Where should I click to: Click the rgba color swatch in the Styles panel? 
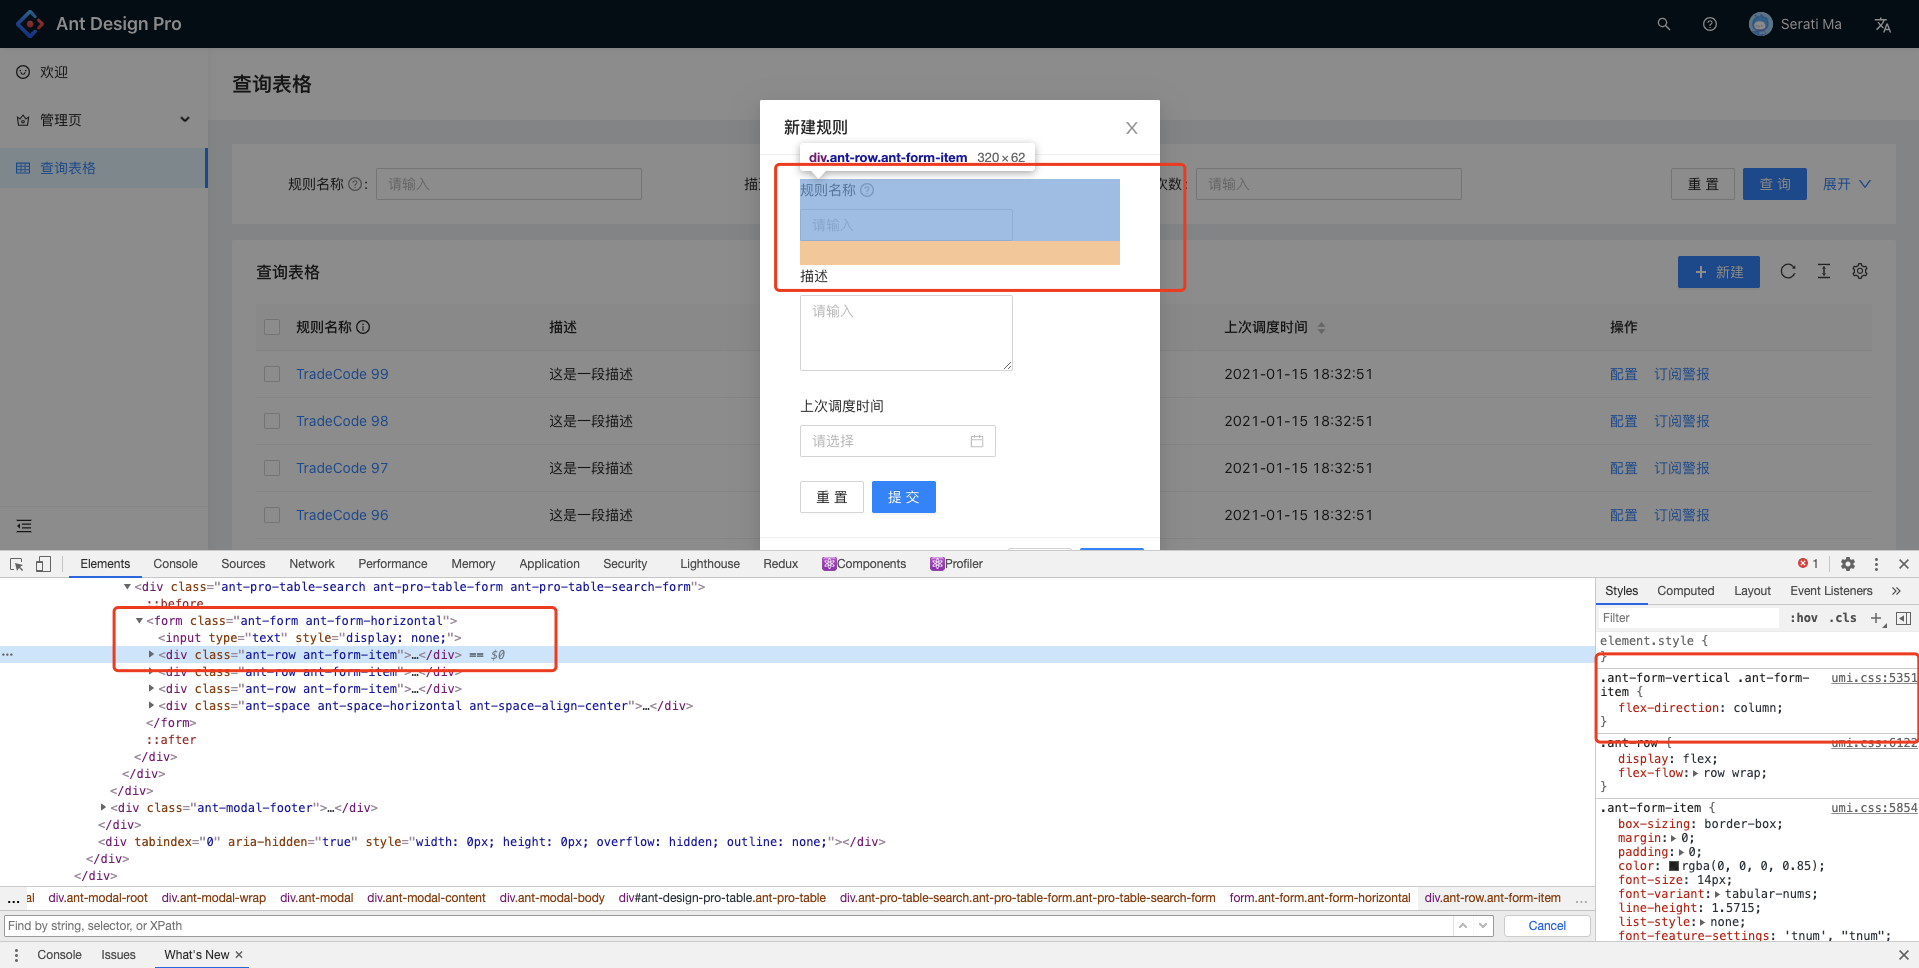(x=1671, y=865)
